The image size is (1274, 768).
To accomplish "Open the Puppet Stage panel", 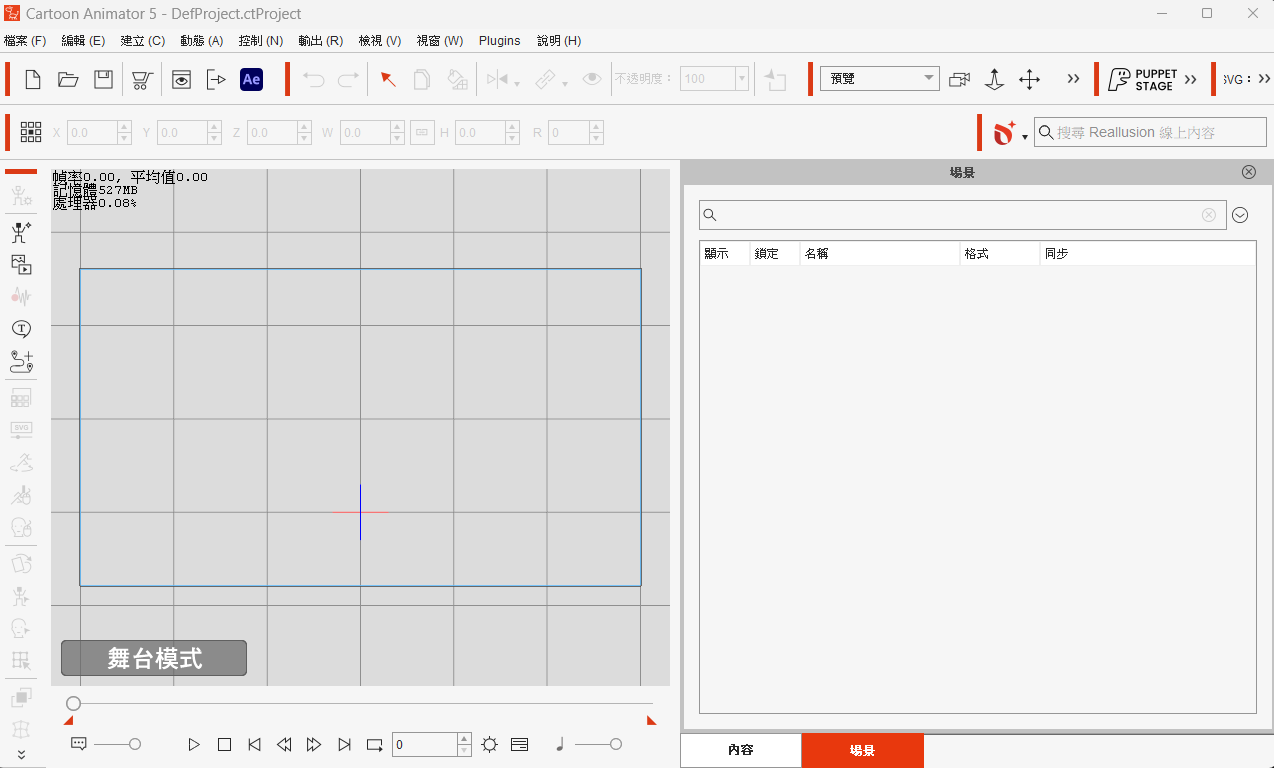I will tap(1142, 80).
